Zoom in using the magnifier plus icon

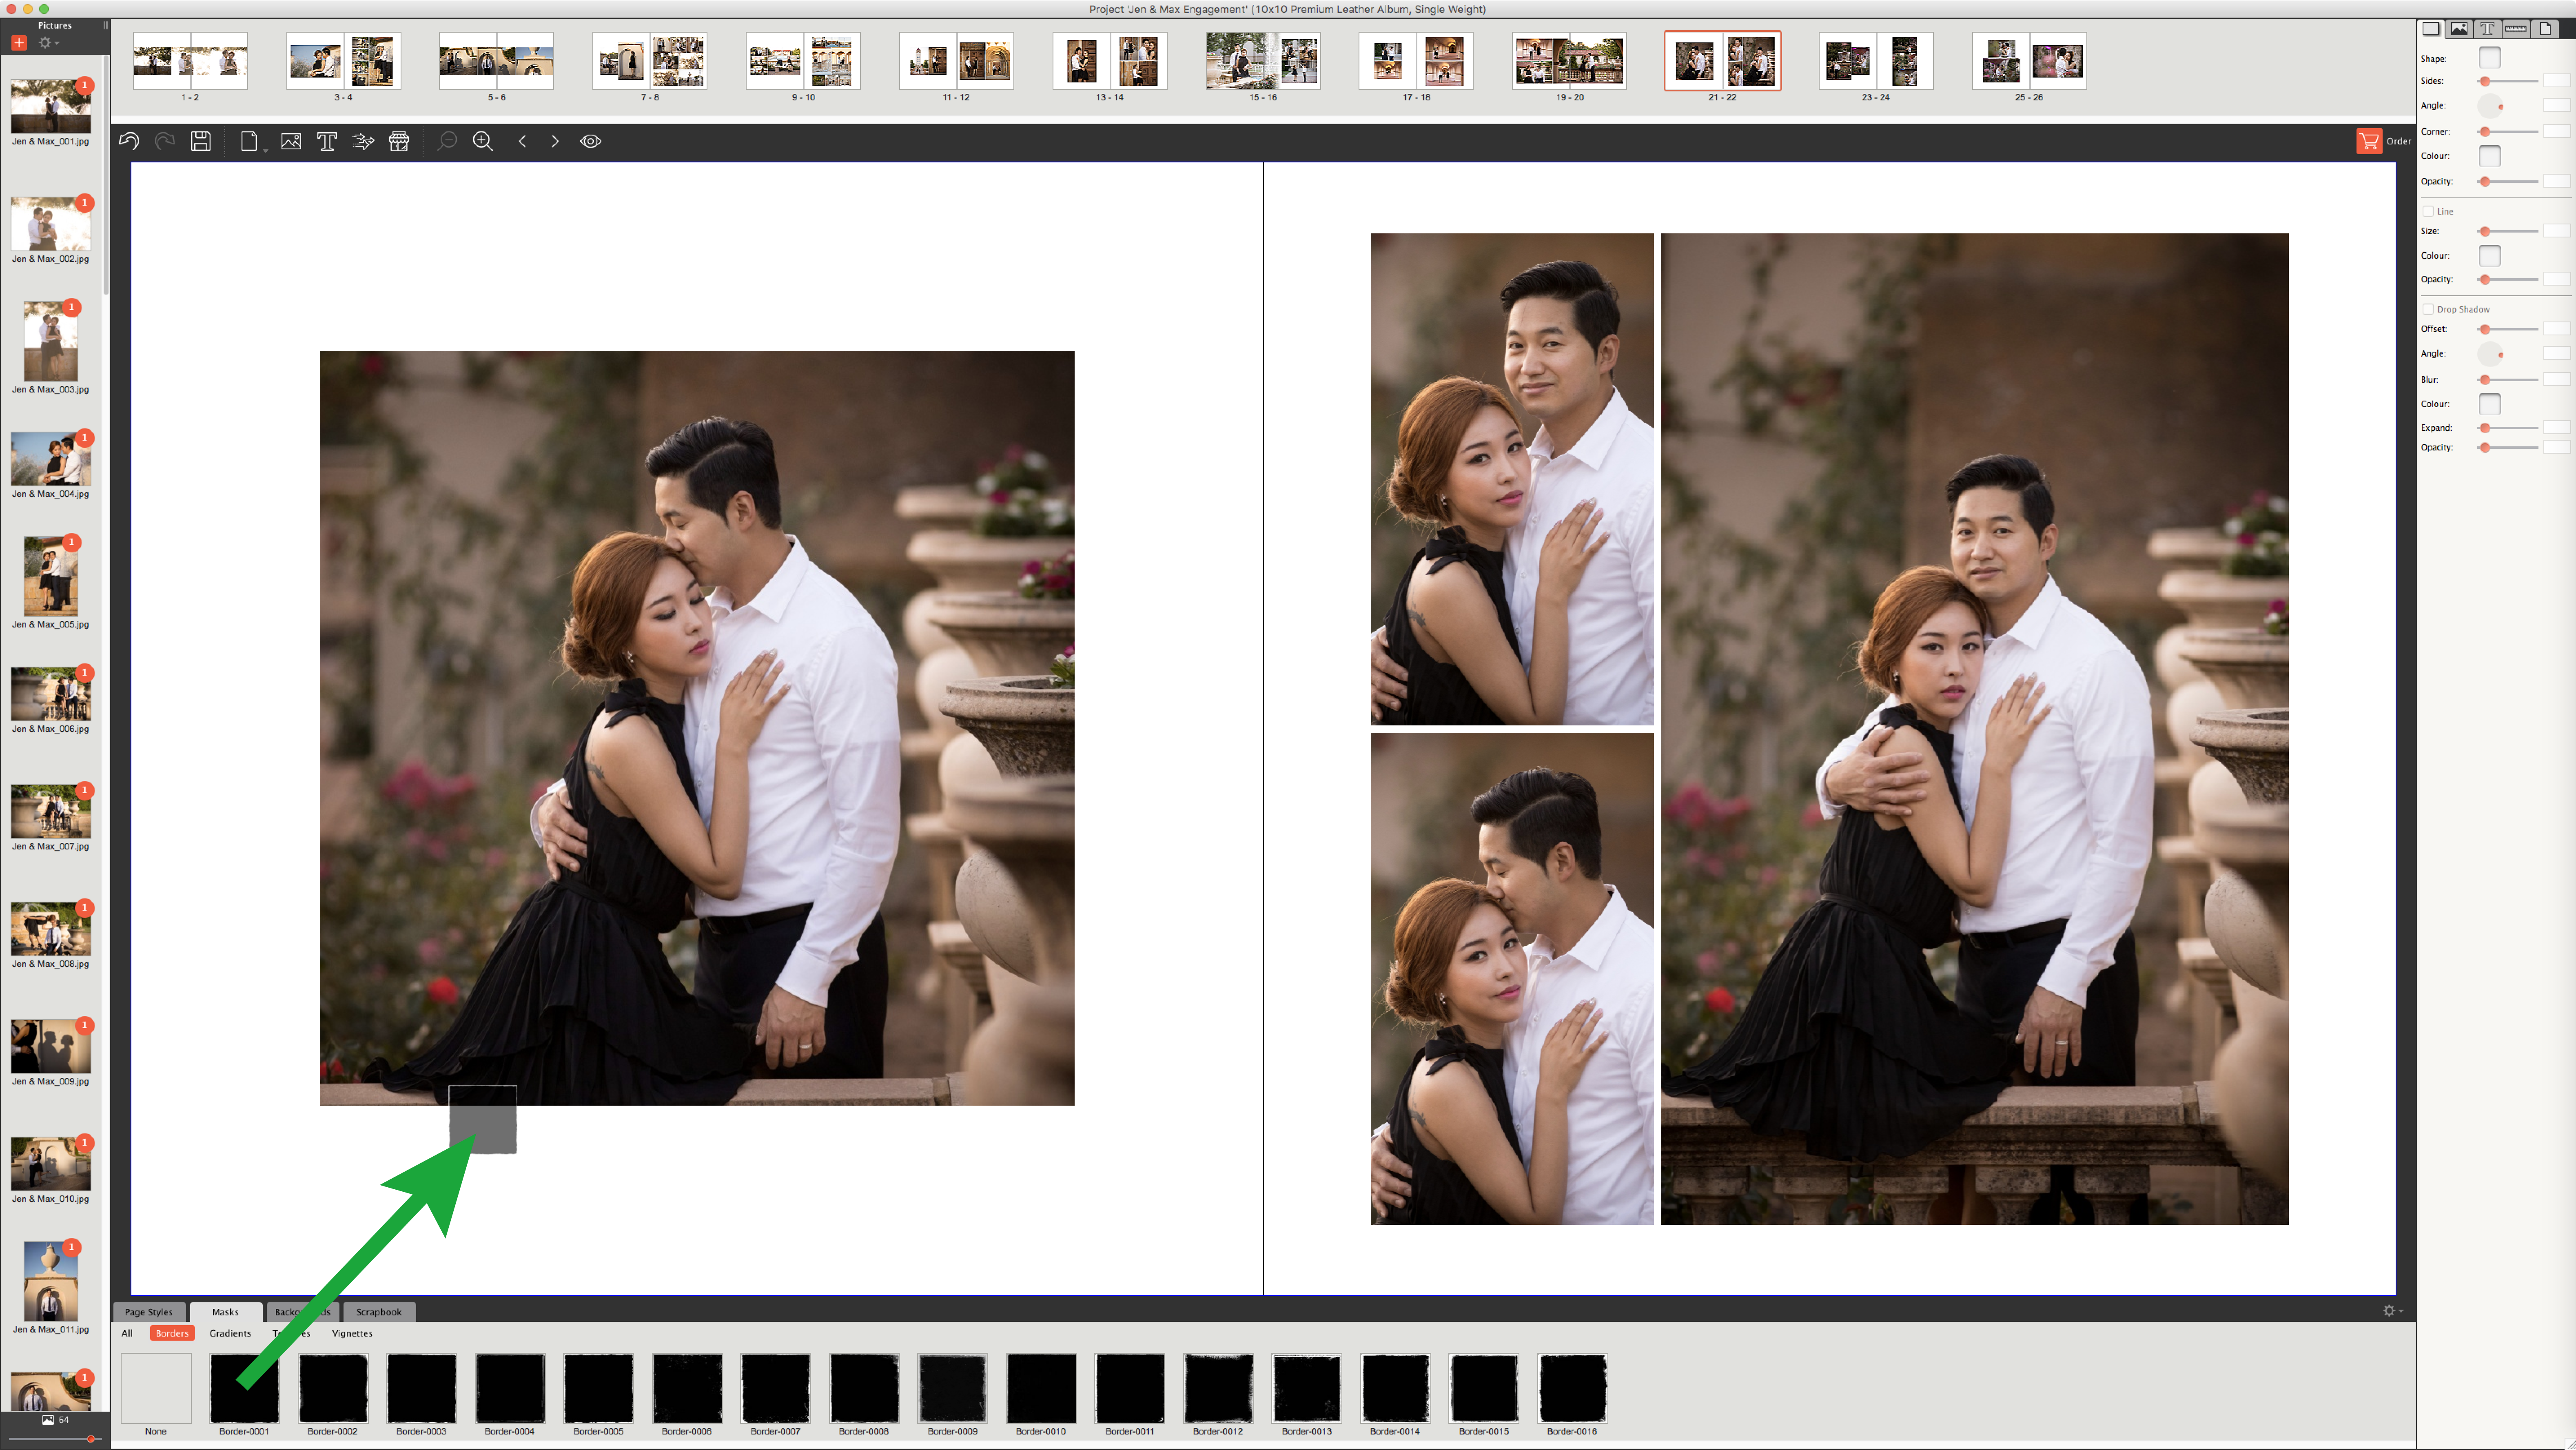pyautogui.click(x=483, y=141)
